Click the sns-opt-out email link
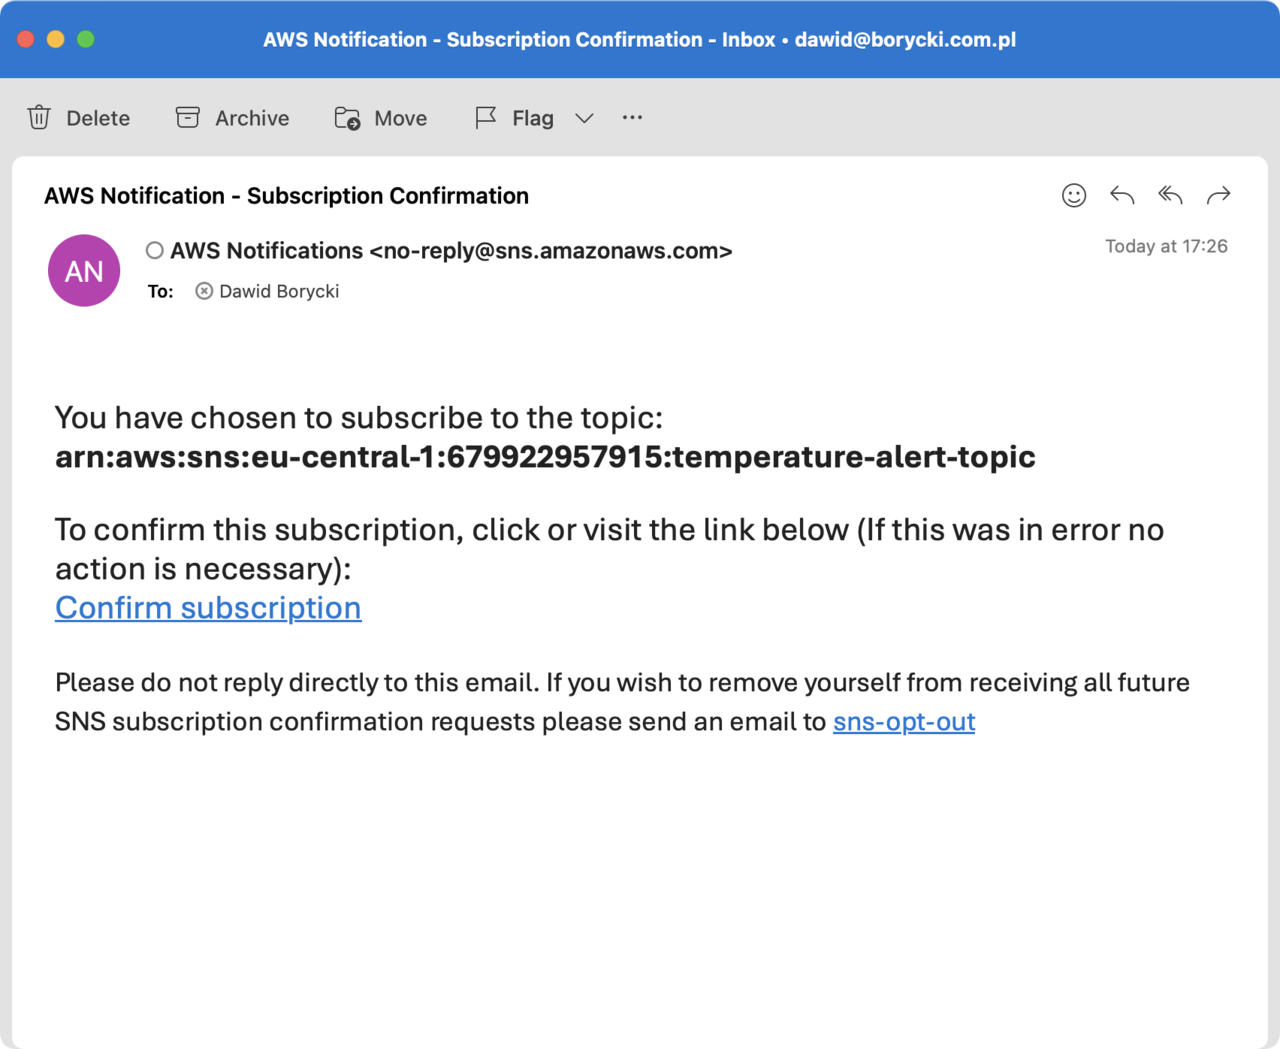 coord(903,722)
